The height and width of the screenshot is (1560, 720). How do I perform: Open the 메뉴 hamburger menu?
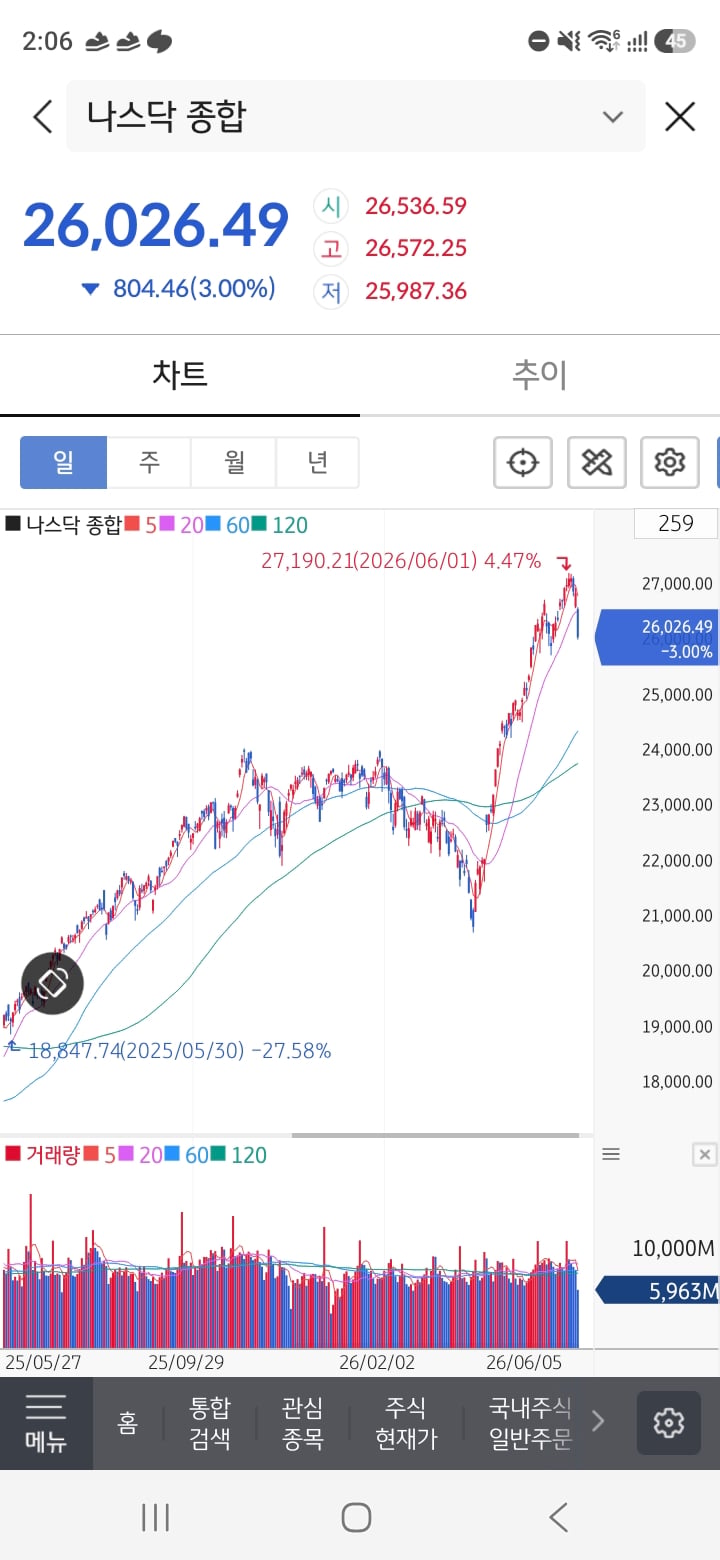tap(46, 1423)
